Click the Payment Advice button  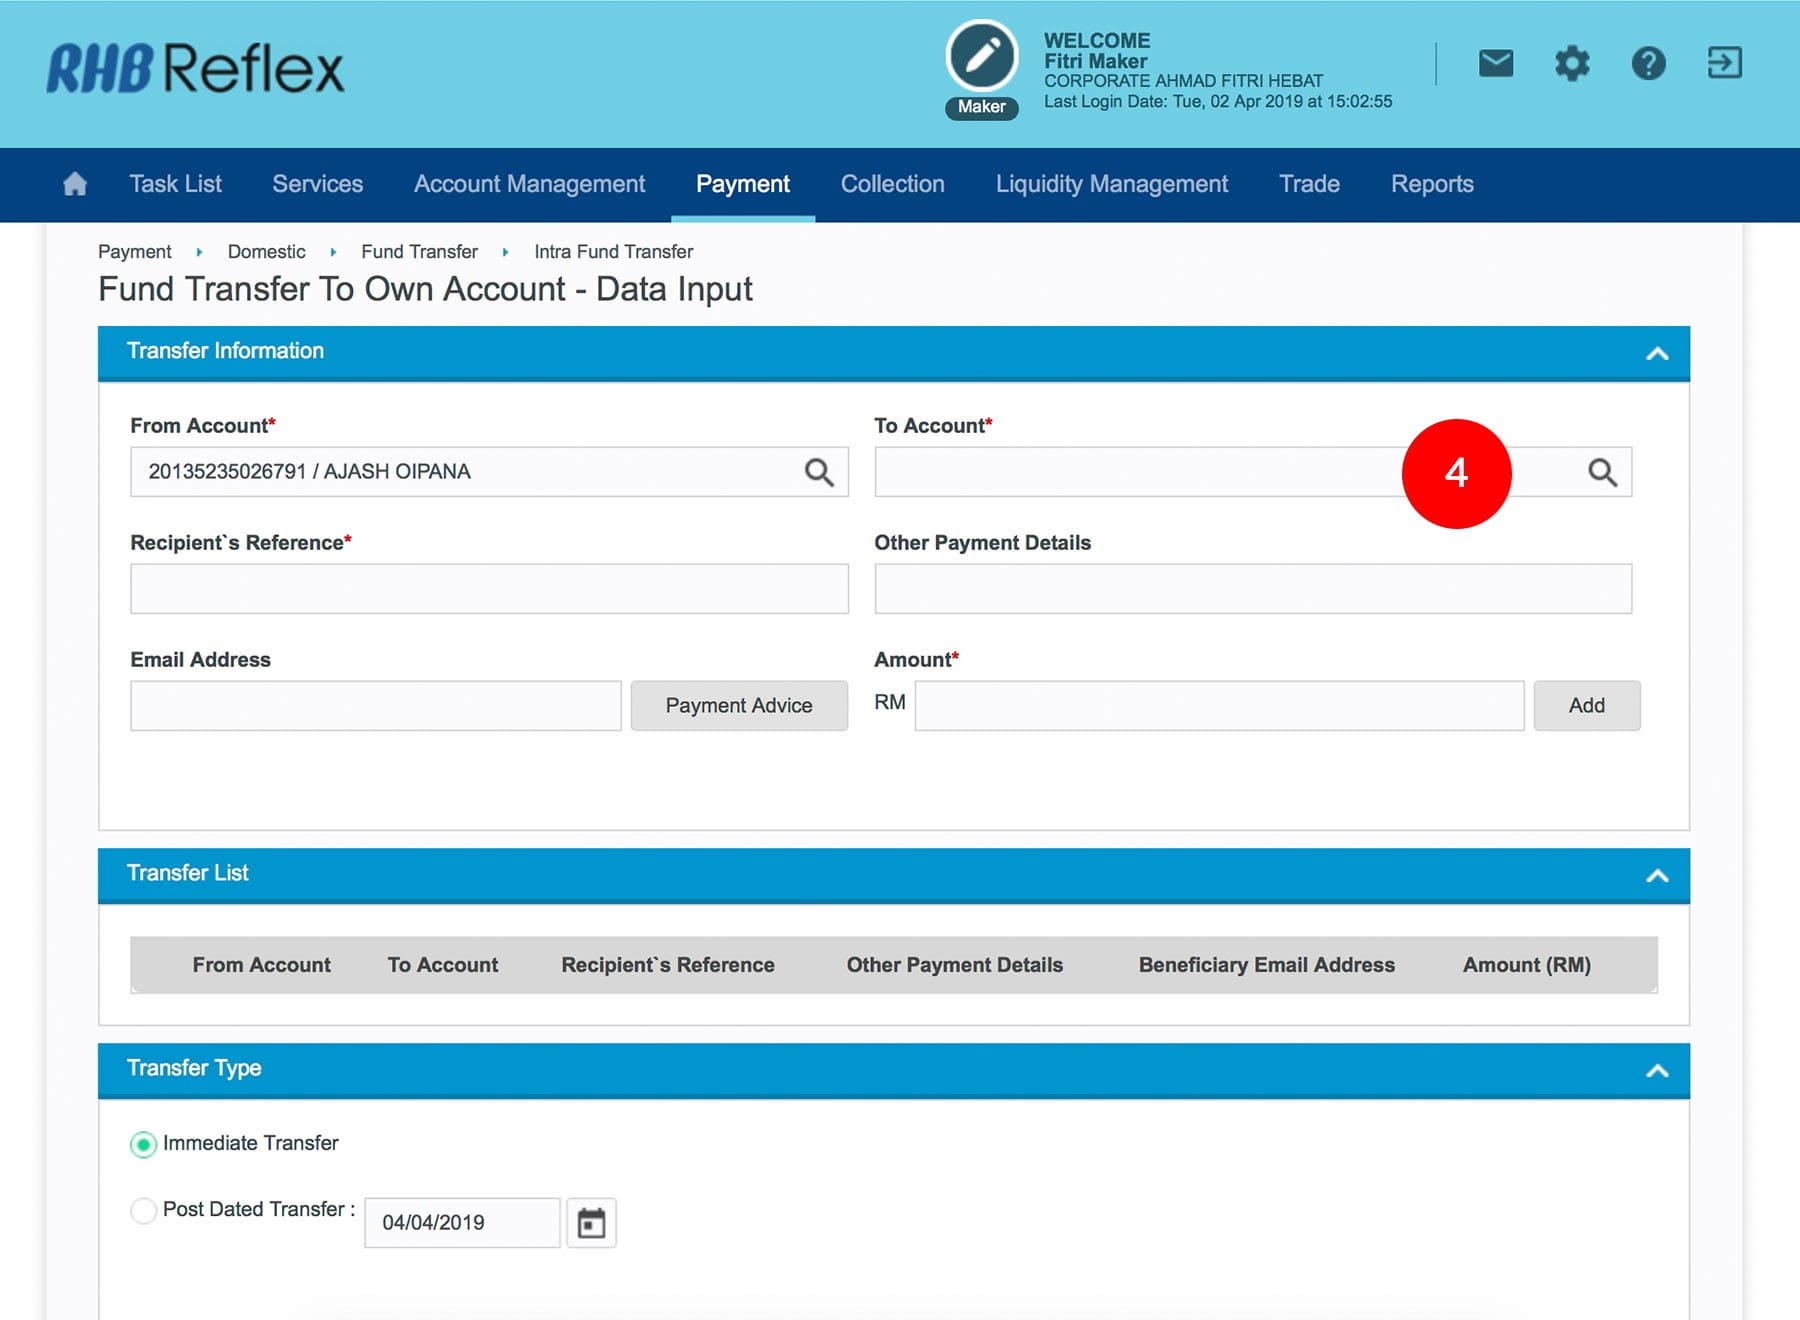tap(739, 706)
